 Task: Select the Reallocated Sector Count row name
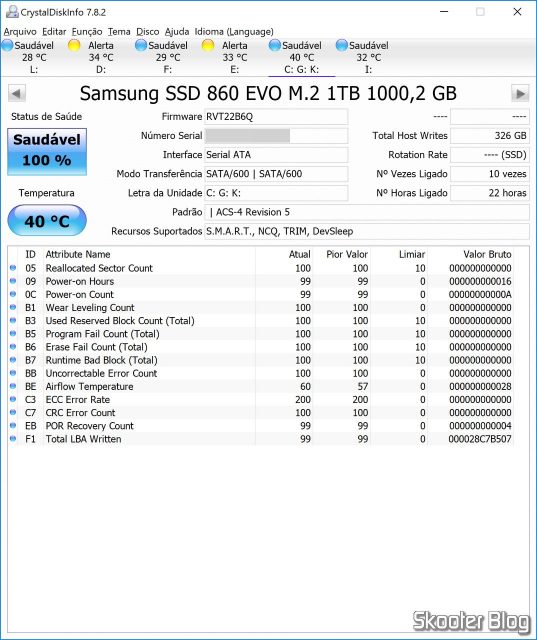[99, 268]
